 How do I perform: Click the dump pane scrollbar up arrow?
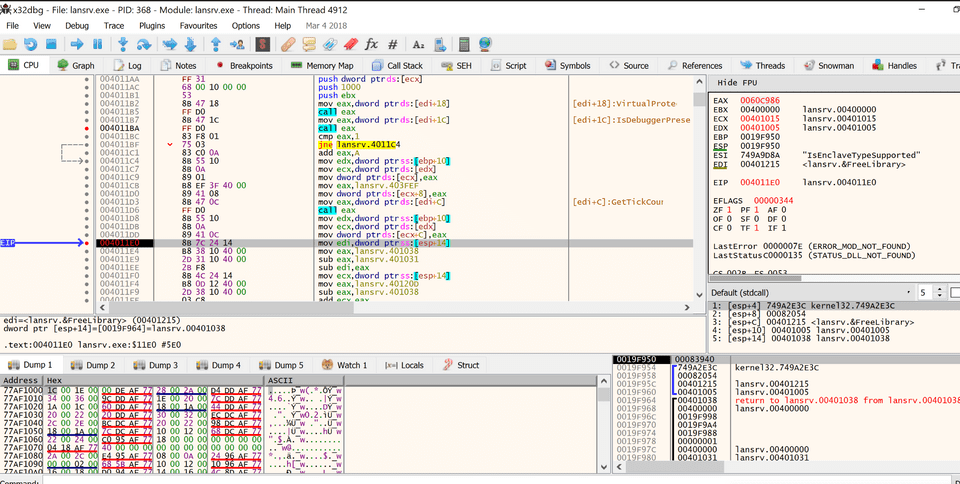tap(603, 381)
